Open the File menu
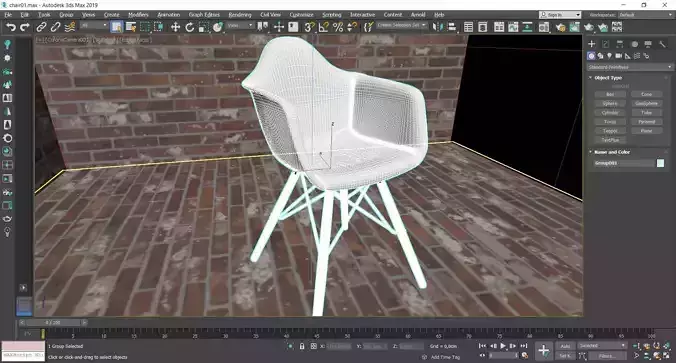676x363 pixels. point(8,15)
